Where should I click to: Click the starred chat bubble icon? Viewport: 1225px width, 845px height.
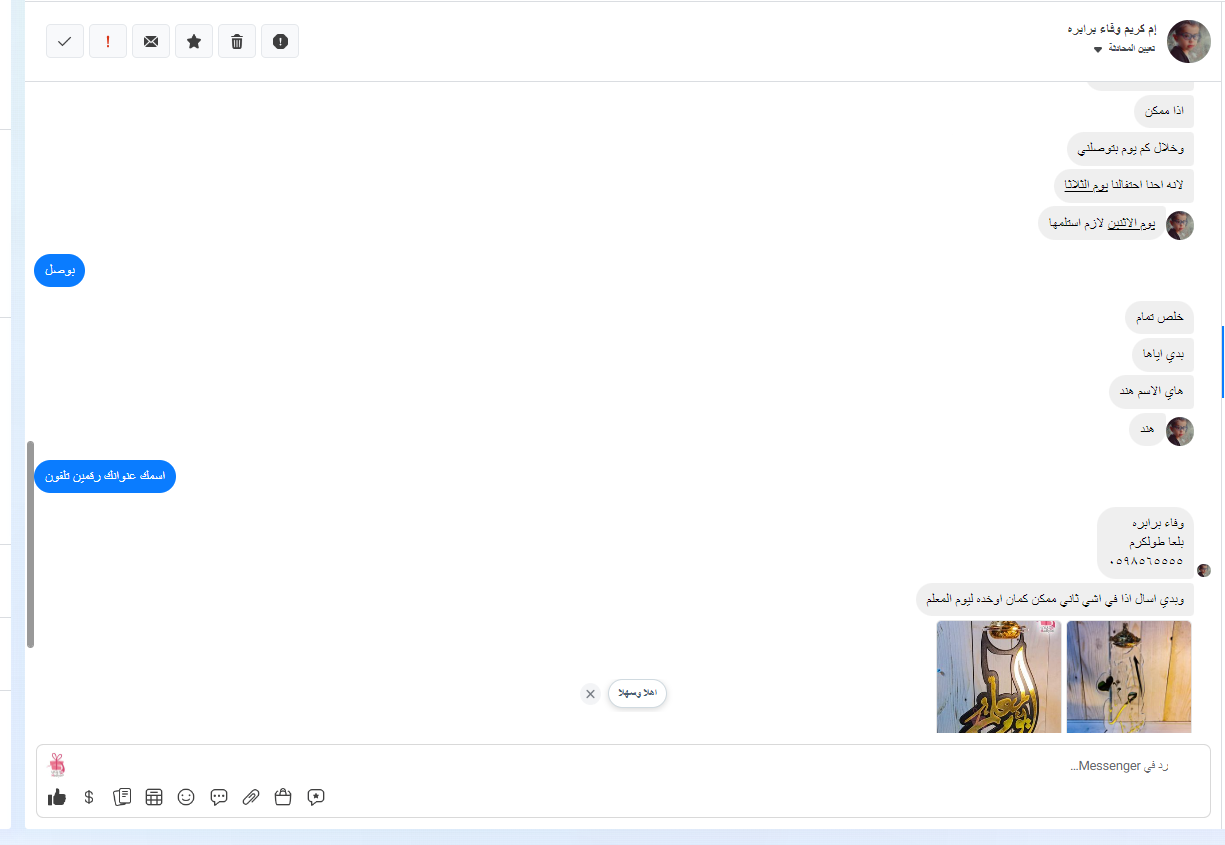point(316,797)
